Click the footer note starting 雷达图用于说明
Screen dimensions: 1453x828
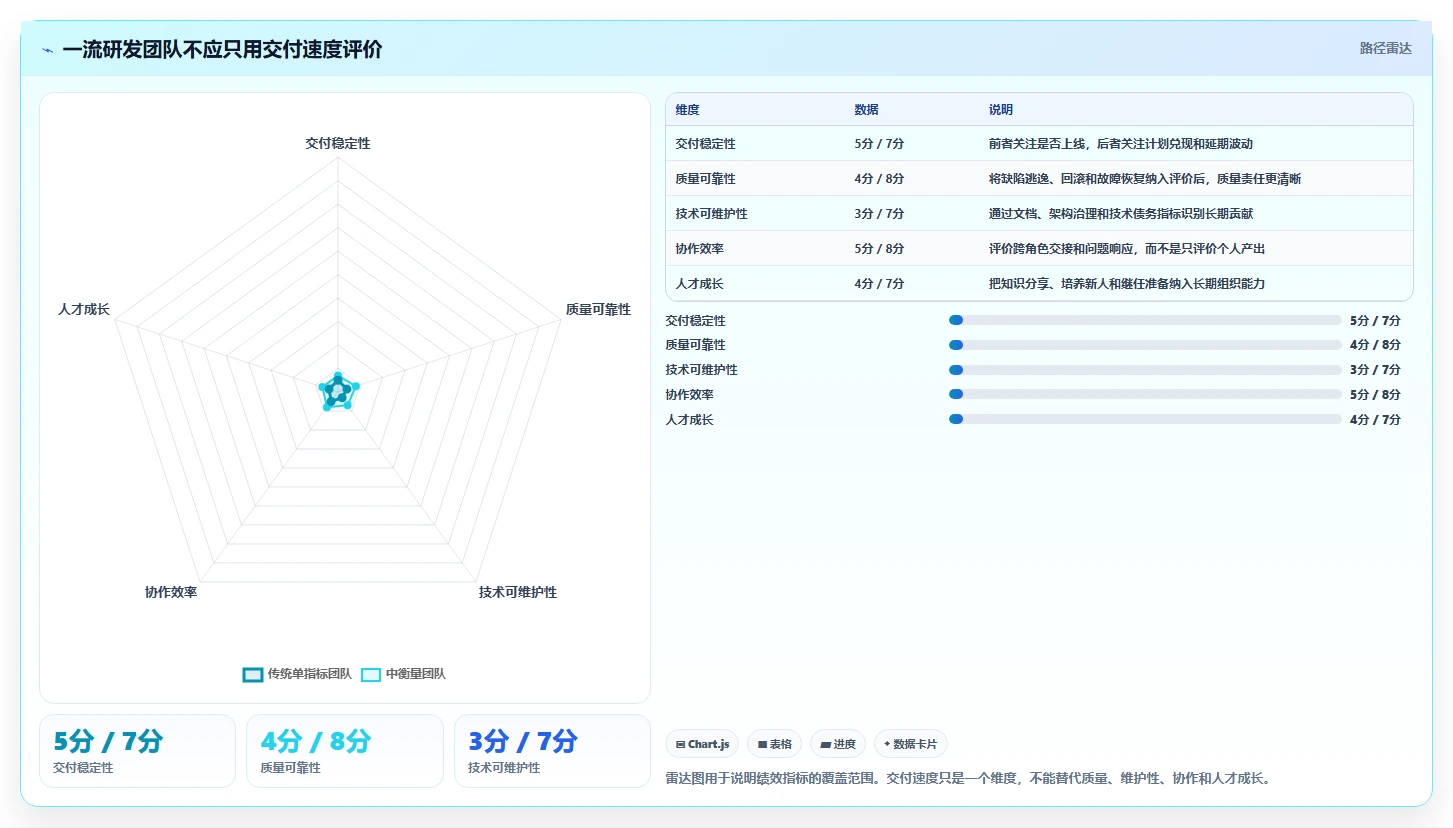tap(968, 778)
